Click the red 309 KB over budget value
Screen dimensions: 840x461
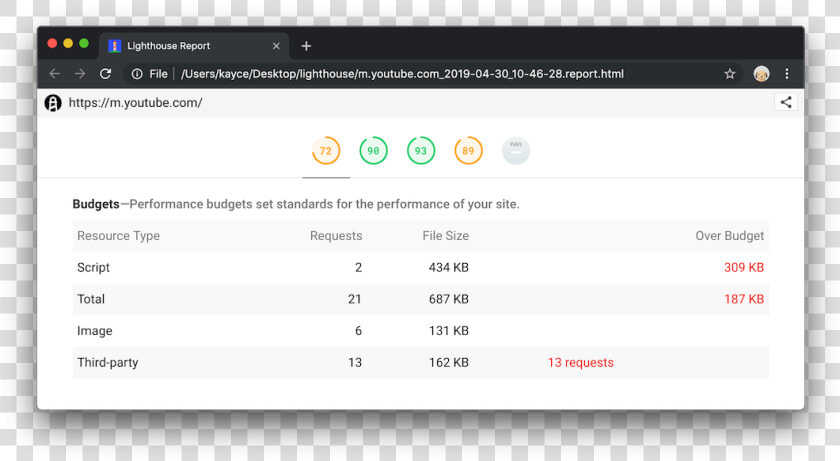click(x=744, y=267)
